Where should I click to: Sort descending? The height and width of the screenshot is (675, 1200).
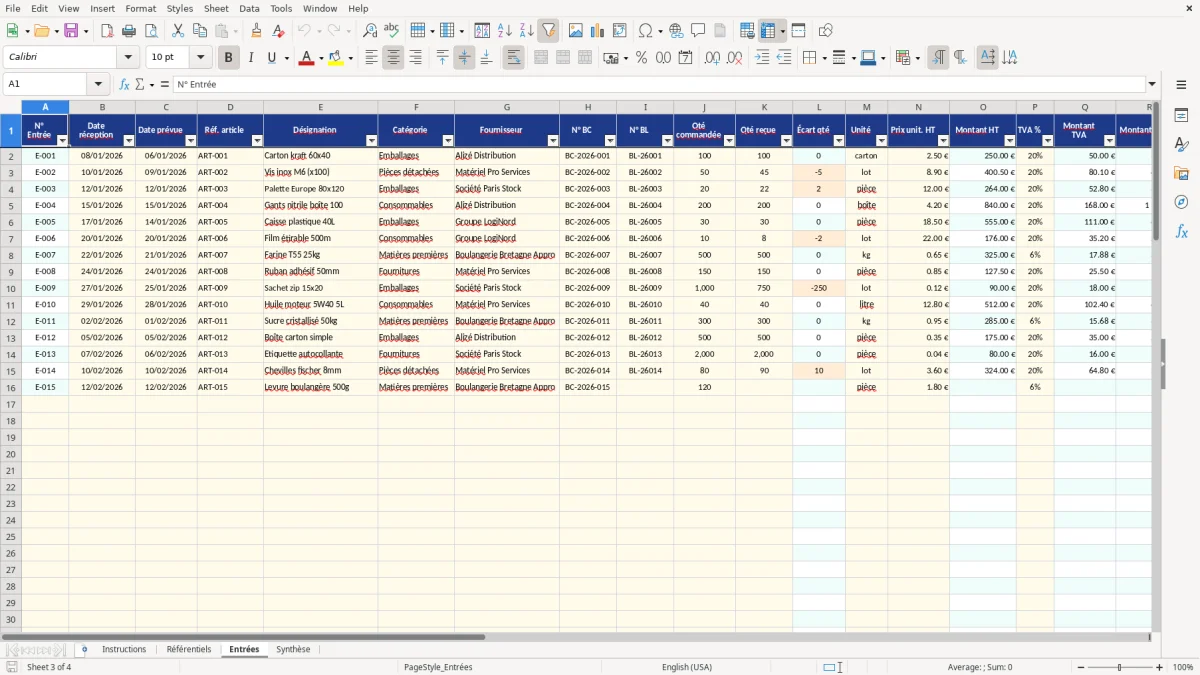click(526, 31)
